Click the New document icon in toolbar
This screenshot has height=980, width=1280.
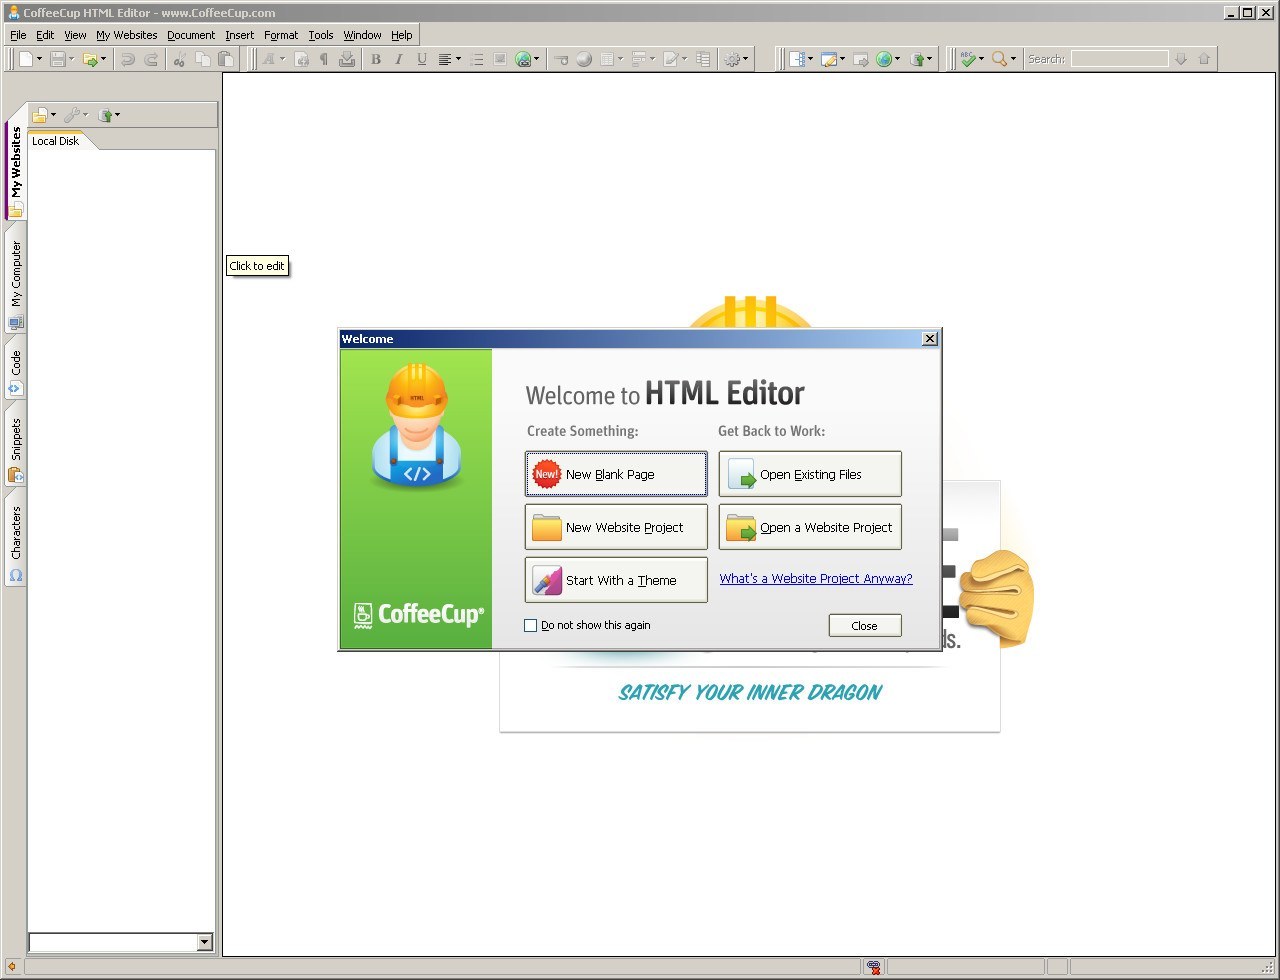pyautogui.click(x=26, y=59)
